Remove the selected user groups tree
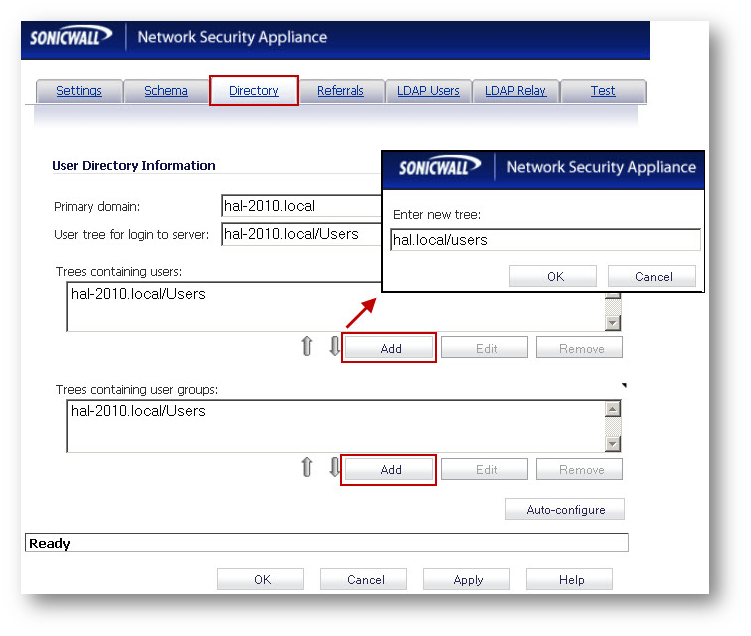This screenshot has height=636, width=751. point(580,469)
